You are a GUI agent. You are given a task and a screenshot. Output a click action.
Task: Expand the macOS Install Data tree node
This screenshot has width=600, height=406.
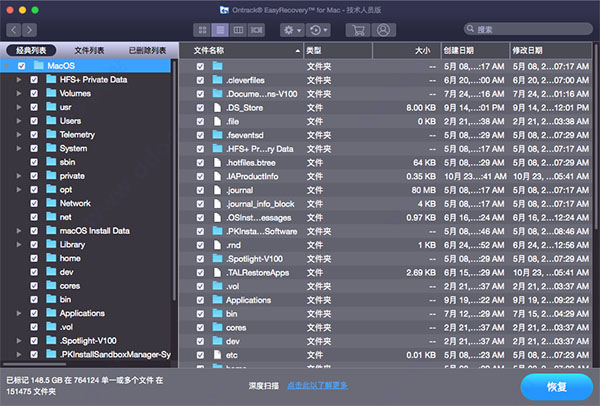tap(18, 231)
